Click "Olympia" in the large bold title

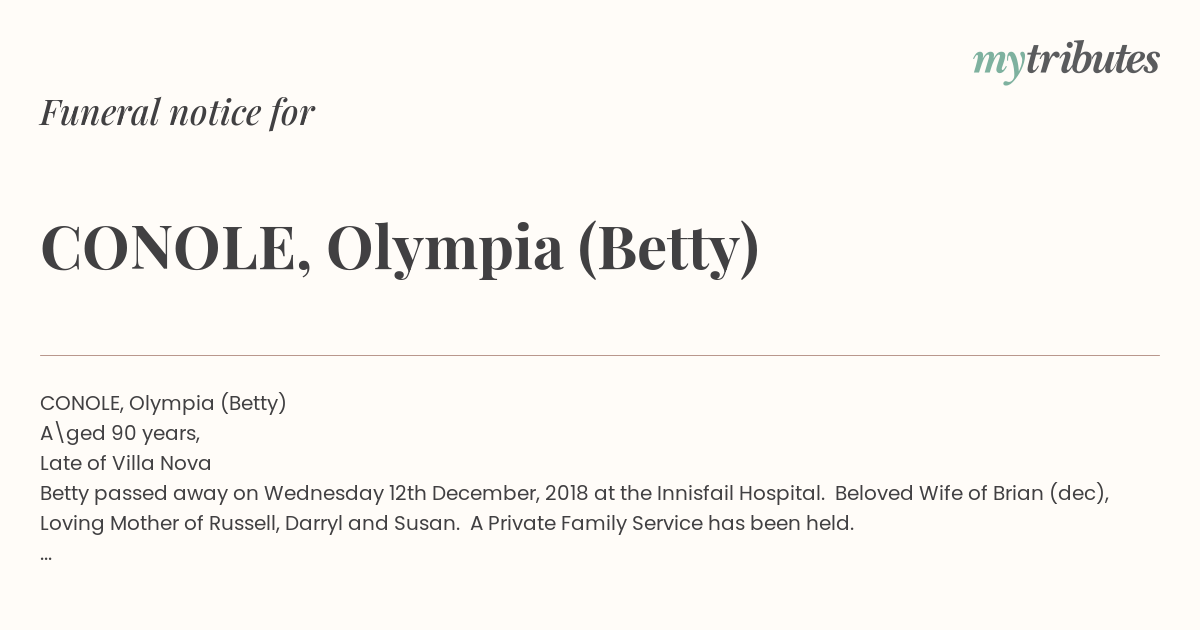pyautogui.click(x=445, y=249)
